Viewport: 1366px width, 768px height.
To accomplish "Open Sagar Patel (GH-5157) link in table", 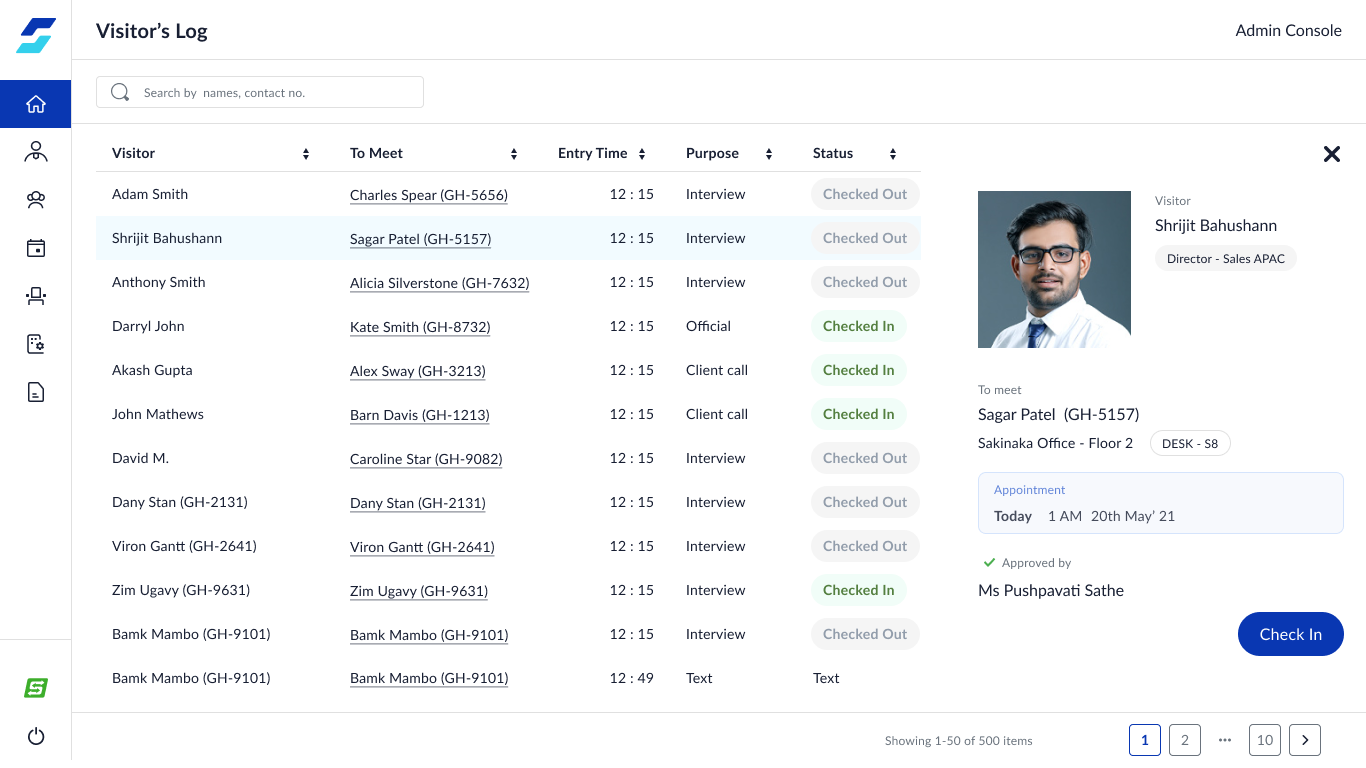I will 420,239.
